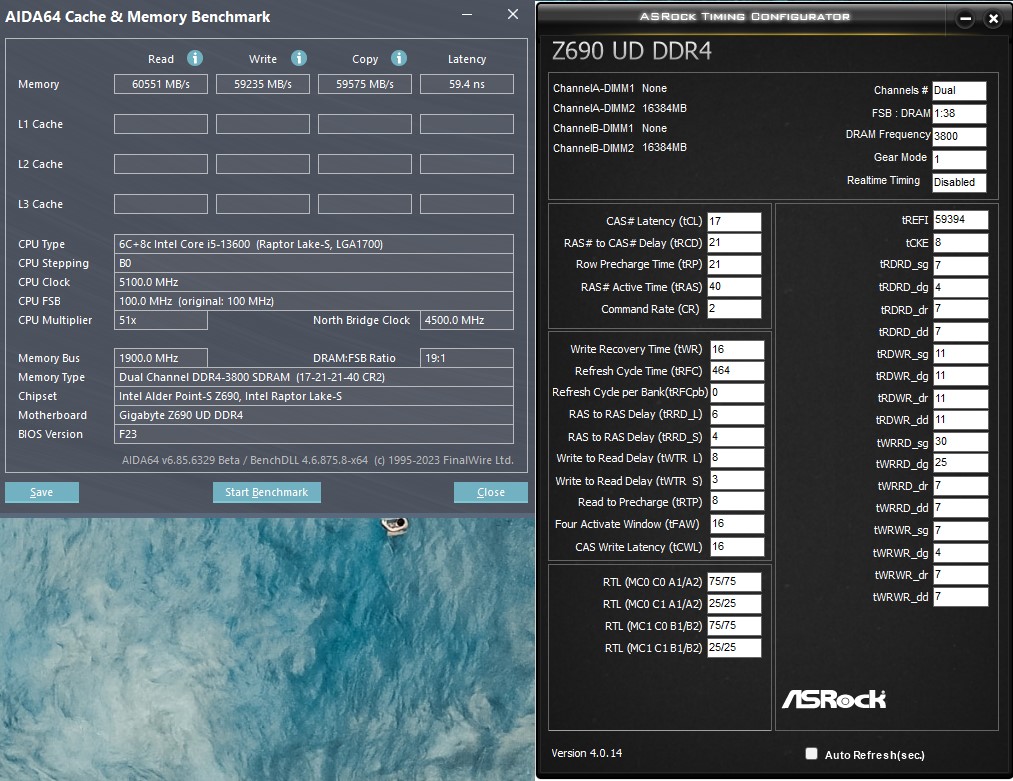
Task: Click the RAS# Active Time (tRAS) 40 field
Action: pos(735,287)
